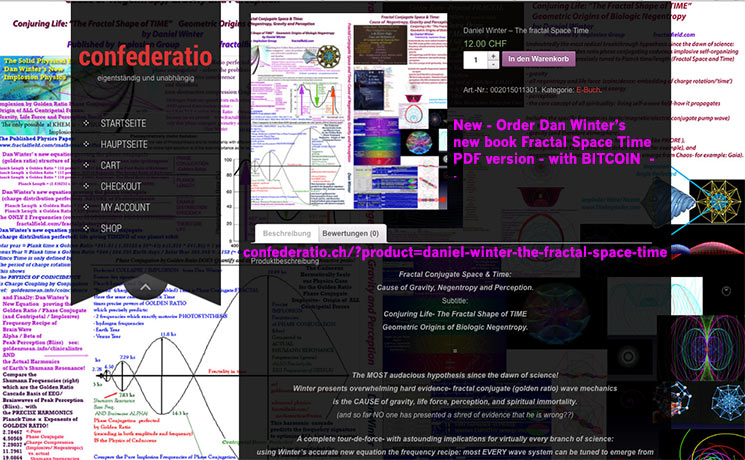This screenshot has height=460, width=745.
Task: Click the confederatio site logo
Action: pyautogui.click(x=145, y=57)
